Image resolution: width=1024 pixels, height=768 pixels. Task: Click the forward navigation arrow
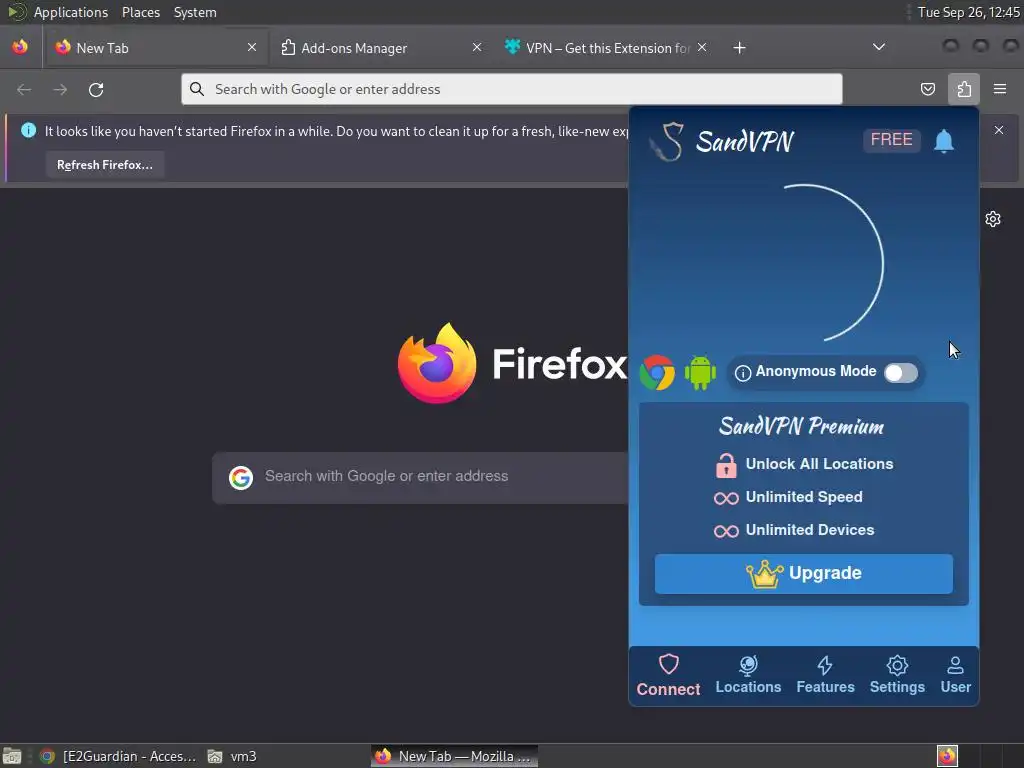point(60,89)
